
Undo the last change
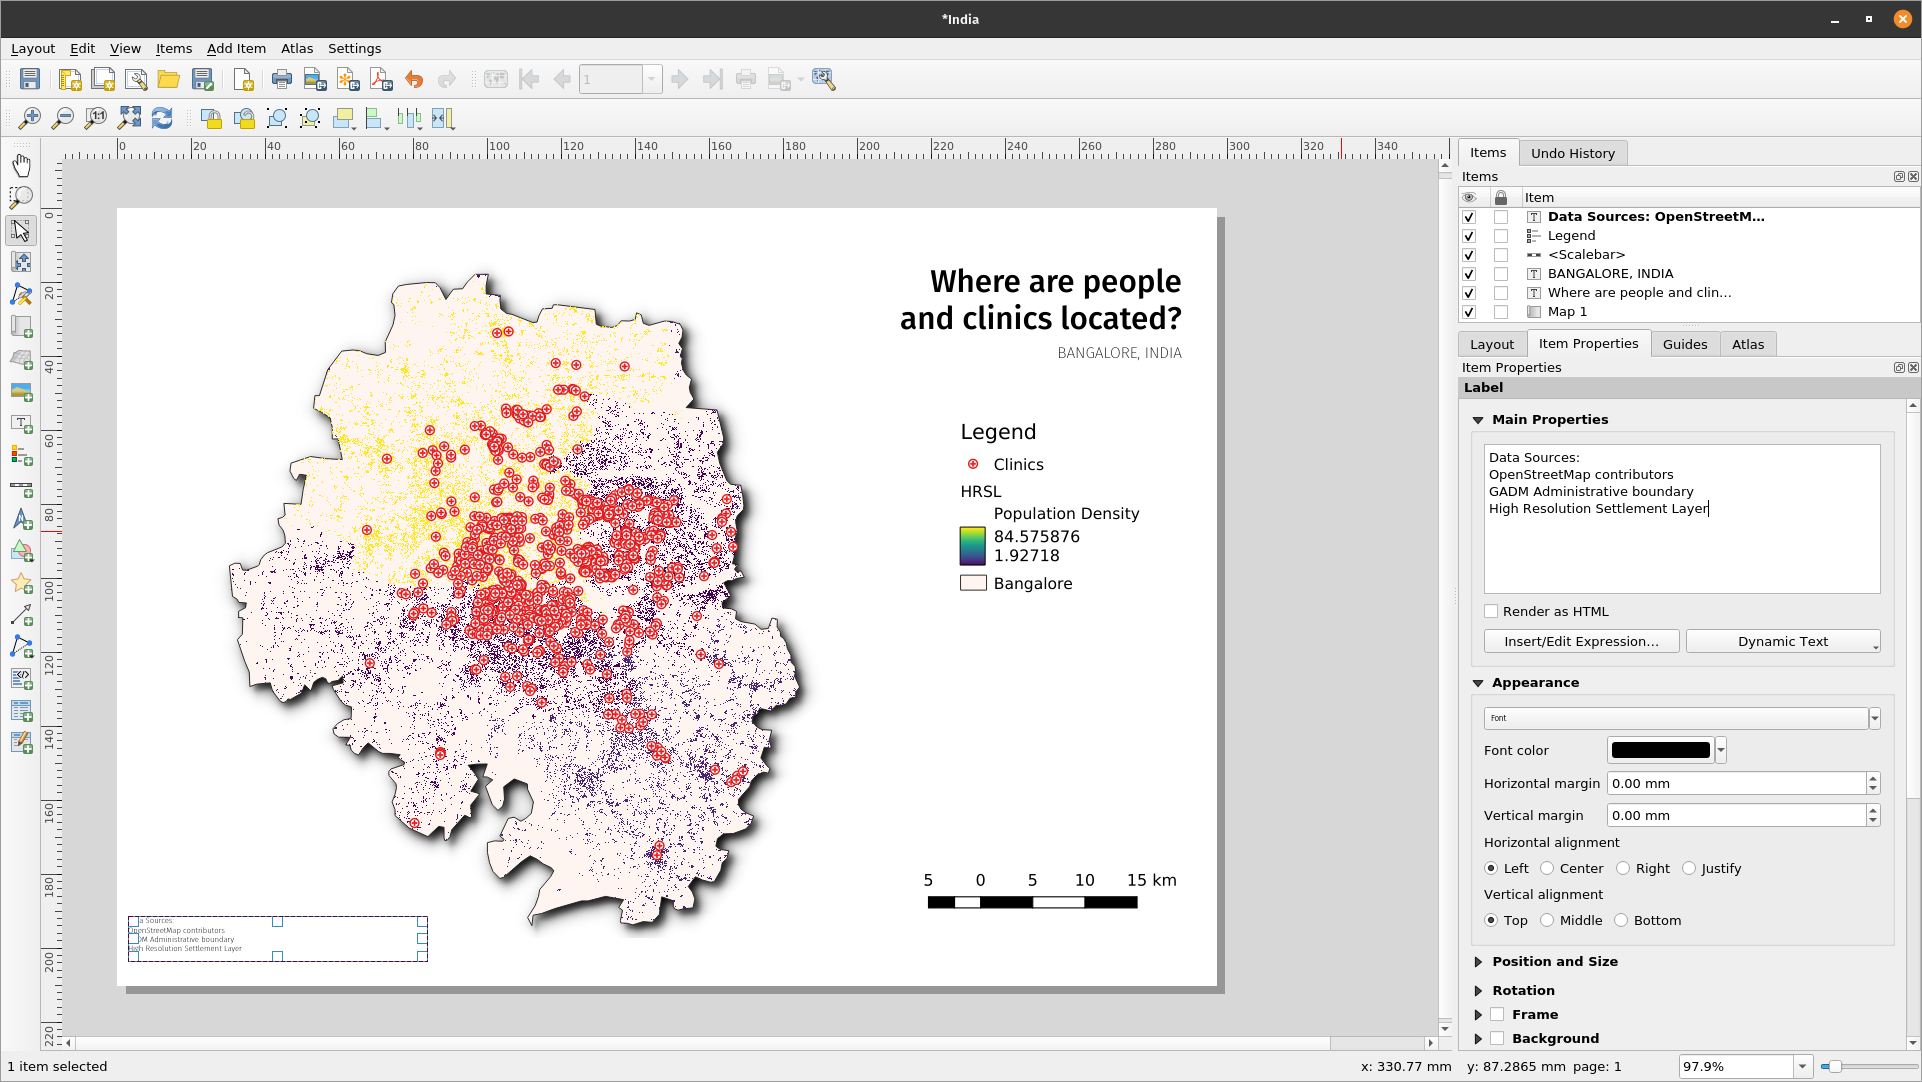pyautogui.click(x=414, y=79)
